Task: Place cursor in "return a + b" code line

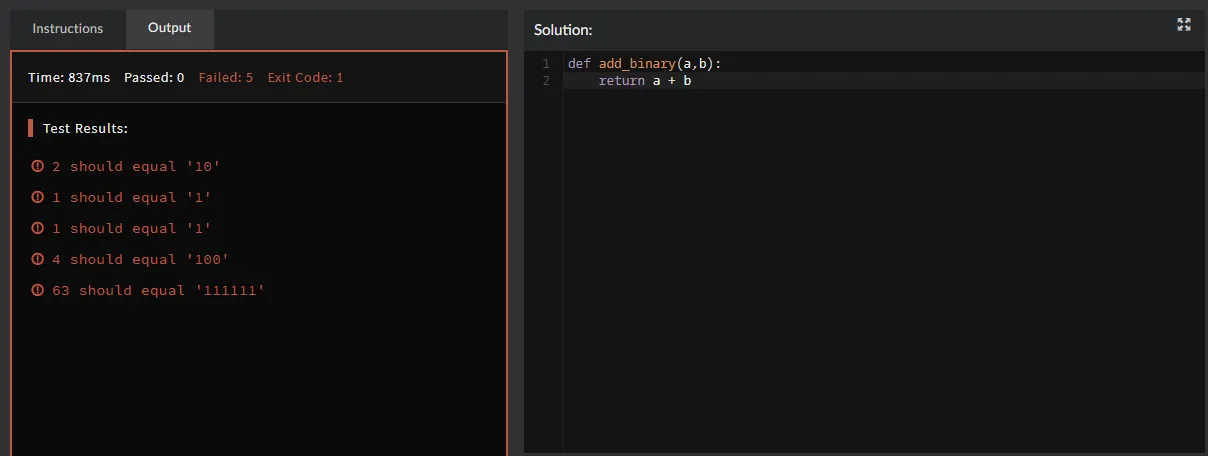Action: (645, 81)
